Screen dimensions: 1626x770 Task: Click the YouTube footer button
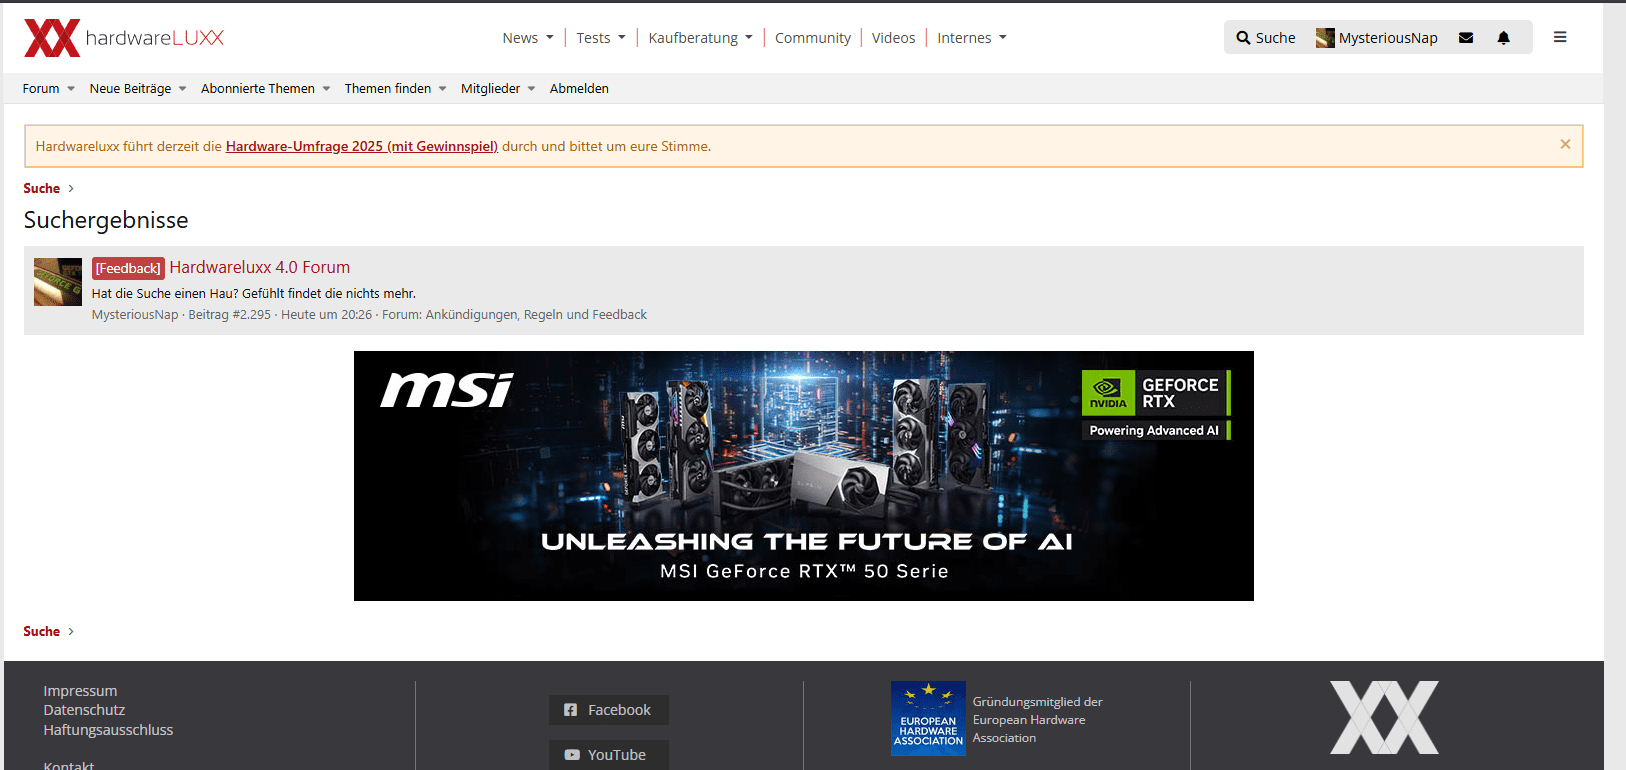[608, 755]
